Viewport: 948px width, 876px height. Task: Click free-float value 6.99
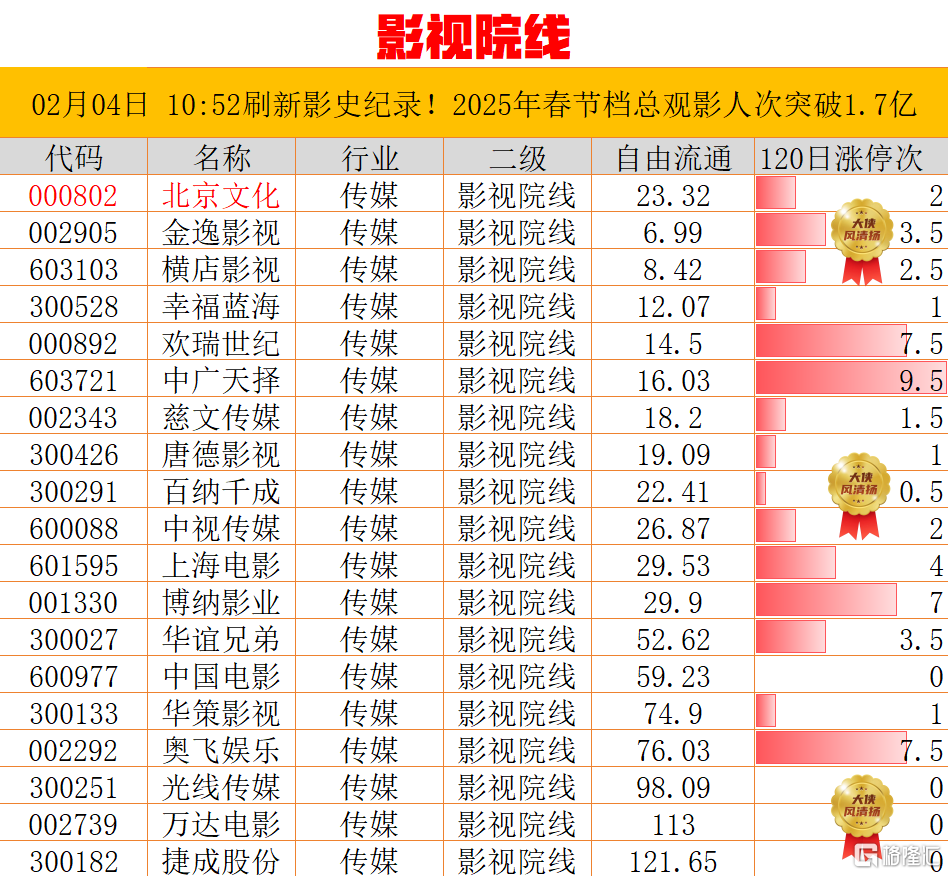tap(673, 233)
